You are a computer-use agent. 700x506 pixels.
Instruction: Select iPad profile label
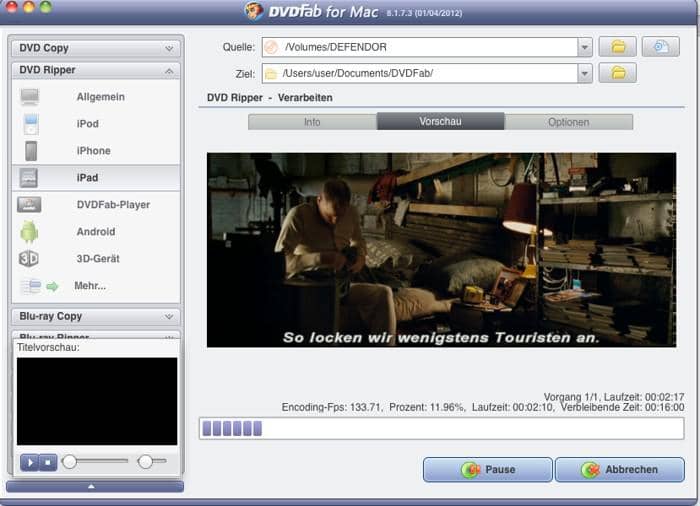pos(88,178)
